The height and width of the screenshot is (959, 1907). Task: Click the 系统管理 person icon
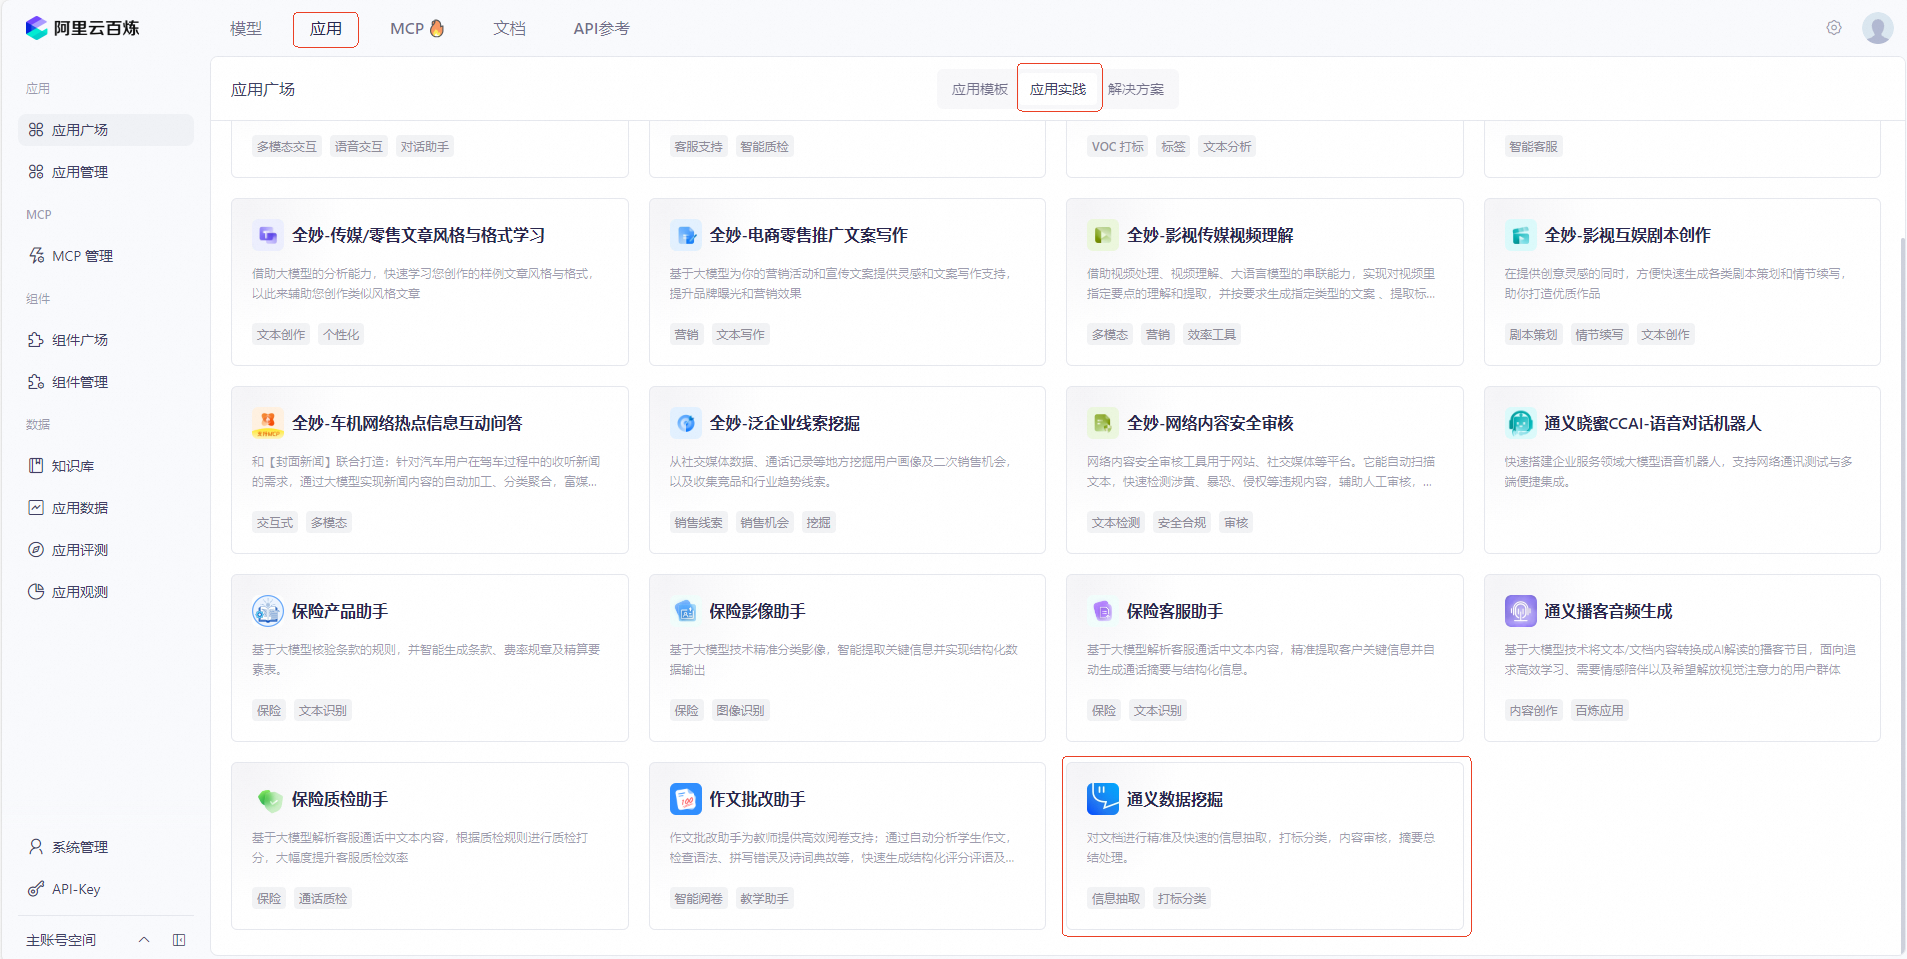tap(36, 847)
